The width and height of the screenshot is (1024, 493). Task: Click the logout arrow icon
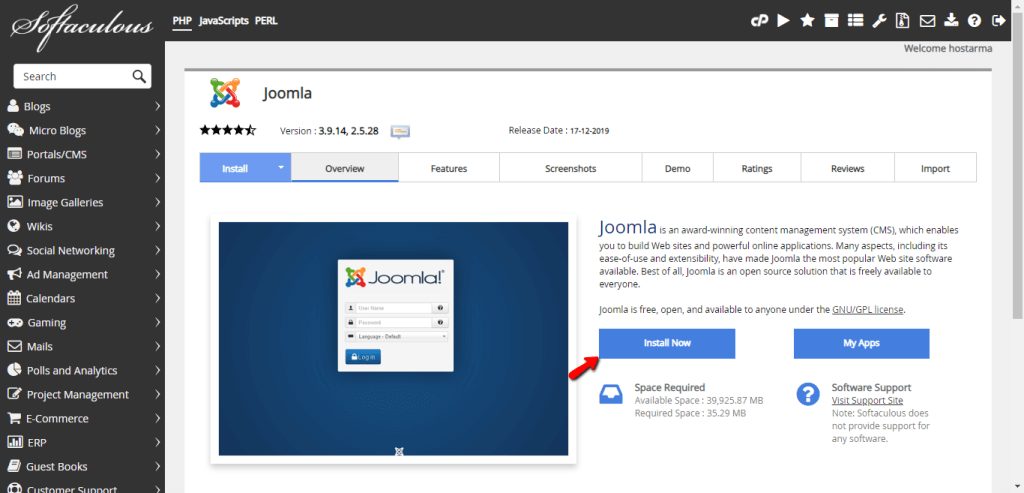click(x=998, y=20)
